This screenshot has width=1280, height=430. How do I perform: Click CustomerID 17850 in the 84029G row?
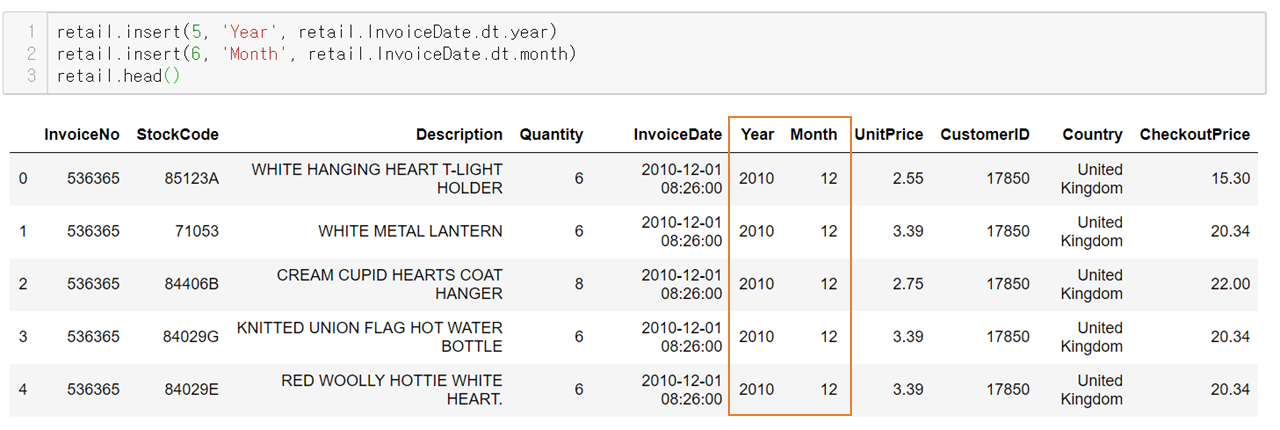(x=1008, y=337)
